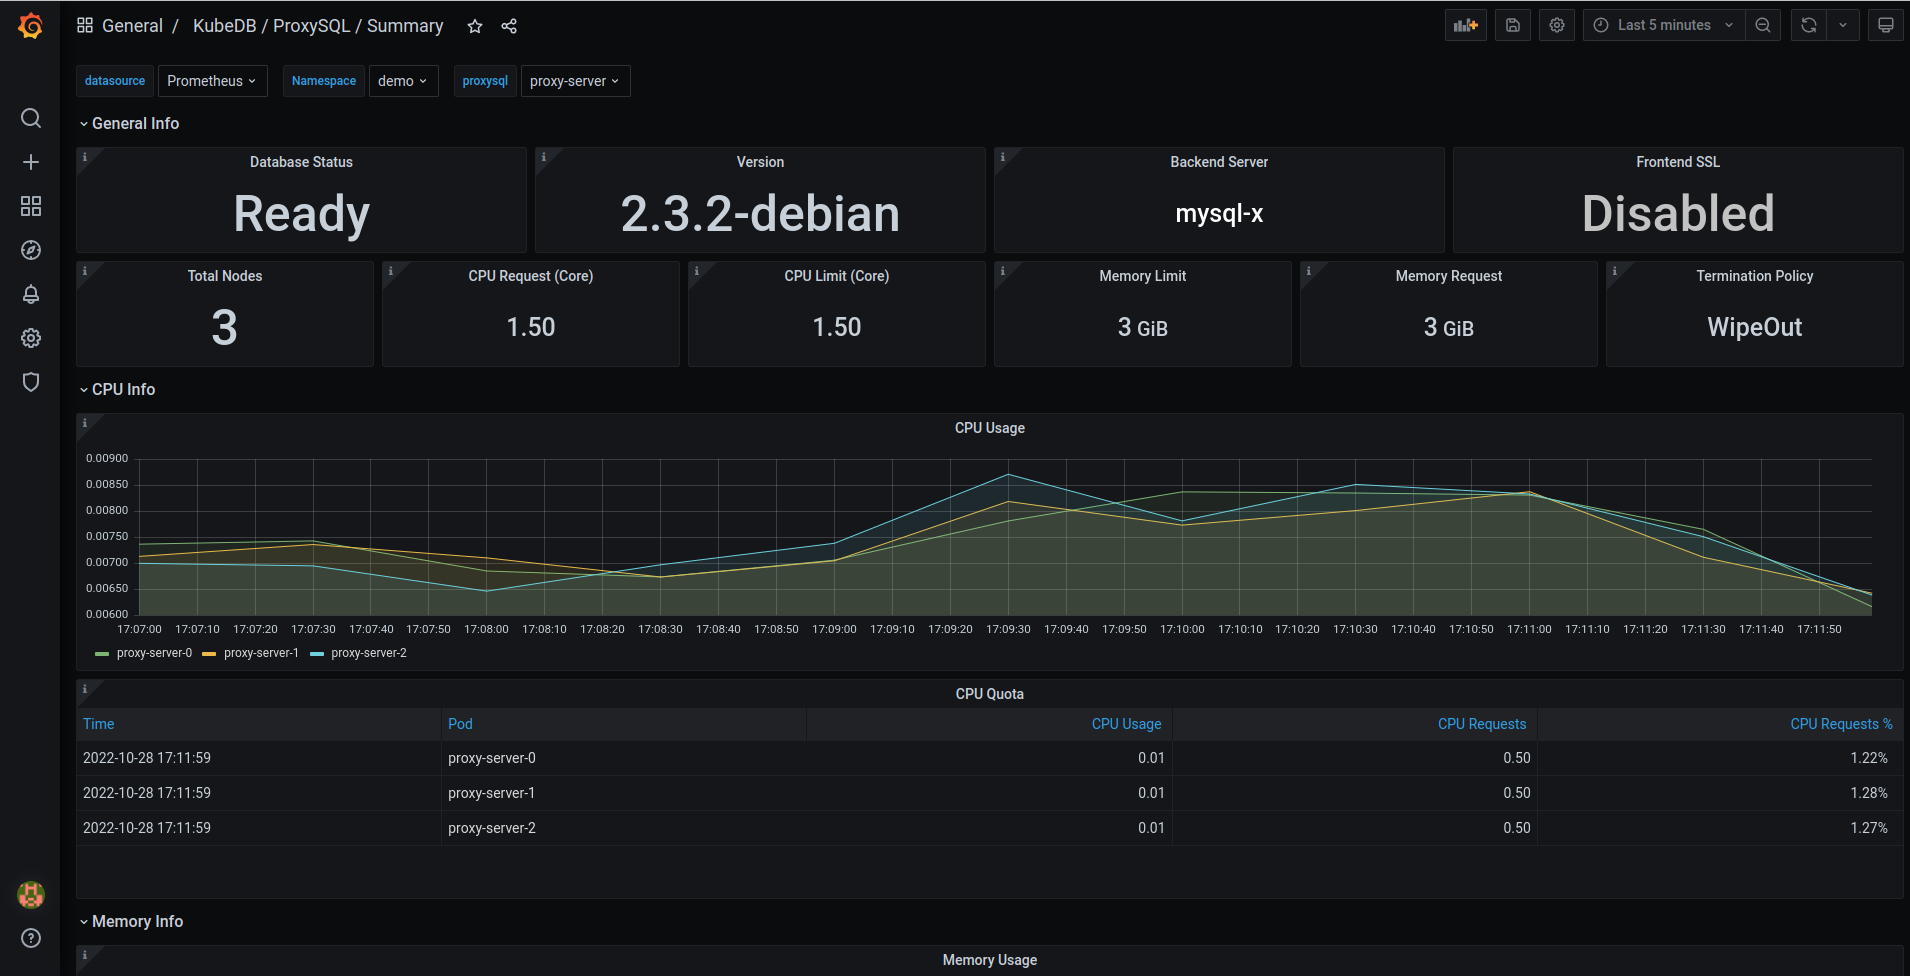The width and height of the screenshot is (1910, 976).
Task: Open the search dashboards icon
Action: tap(31, 118)
